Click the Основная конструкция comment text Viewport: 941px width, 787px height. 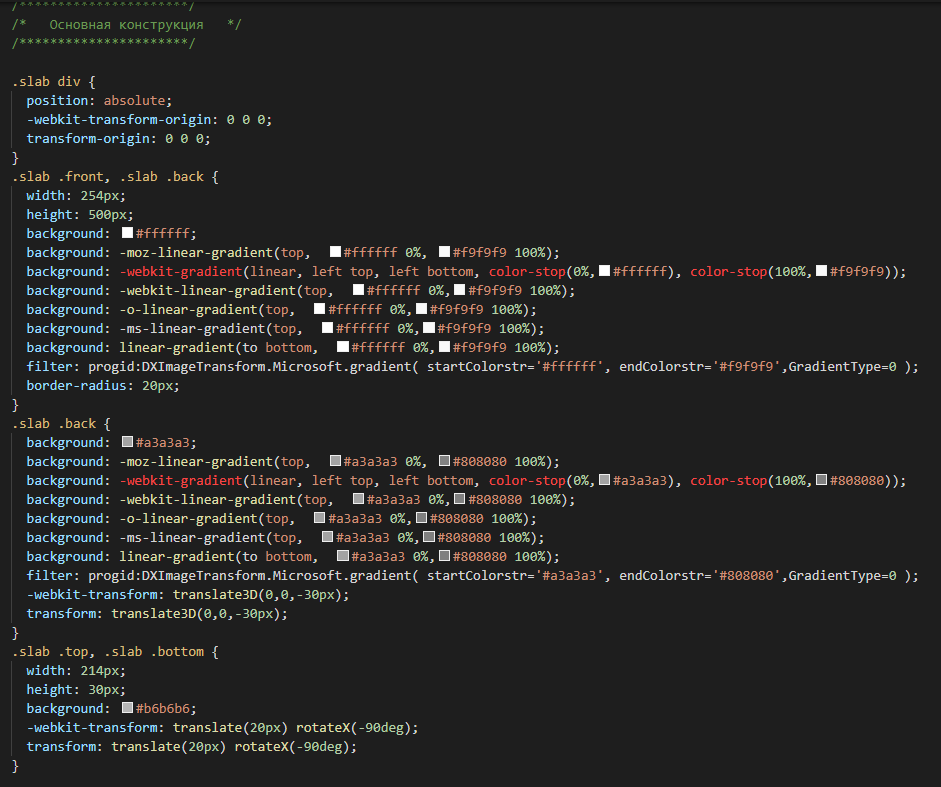coord(126,25)
